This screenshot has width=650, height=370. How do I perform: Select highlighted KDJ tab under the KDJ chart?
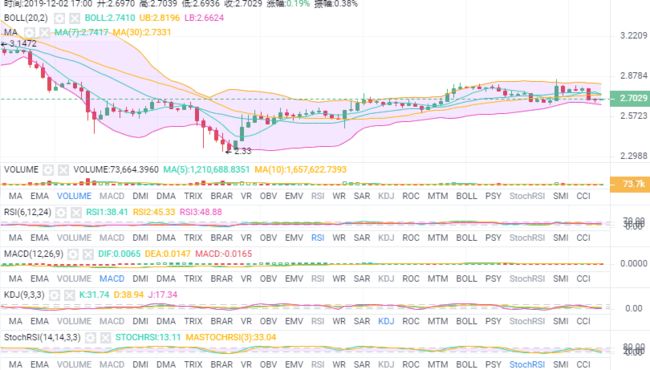tap(386, 321)
